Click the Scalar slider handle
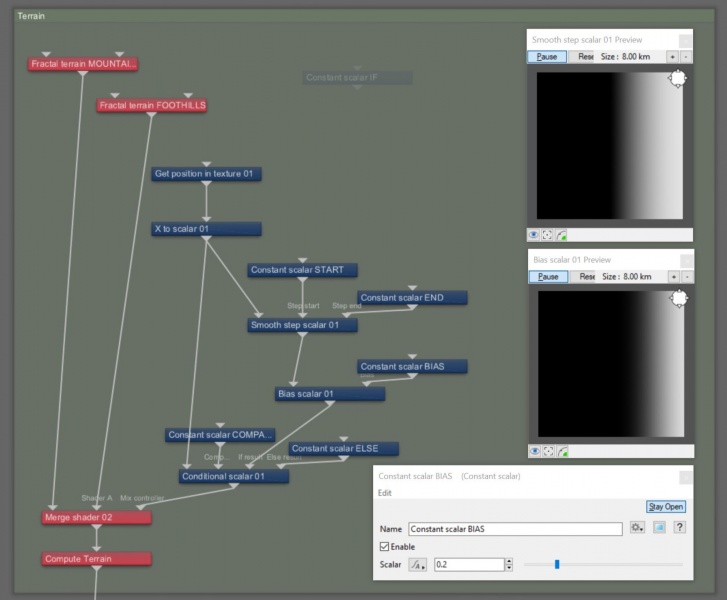This screenshot has height=600, width=727. 557,564
